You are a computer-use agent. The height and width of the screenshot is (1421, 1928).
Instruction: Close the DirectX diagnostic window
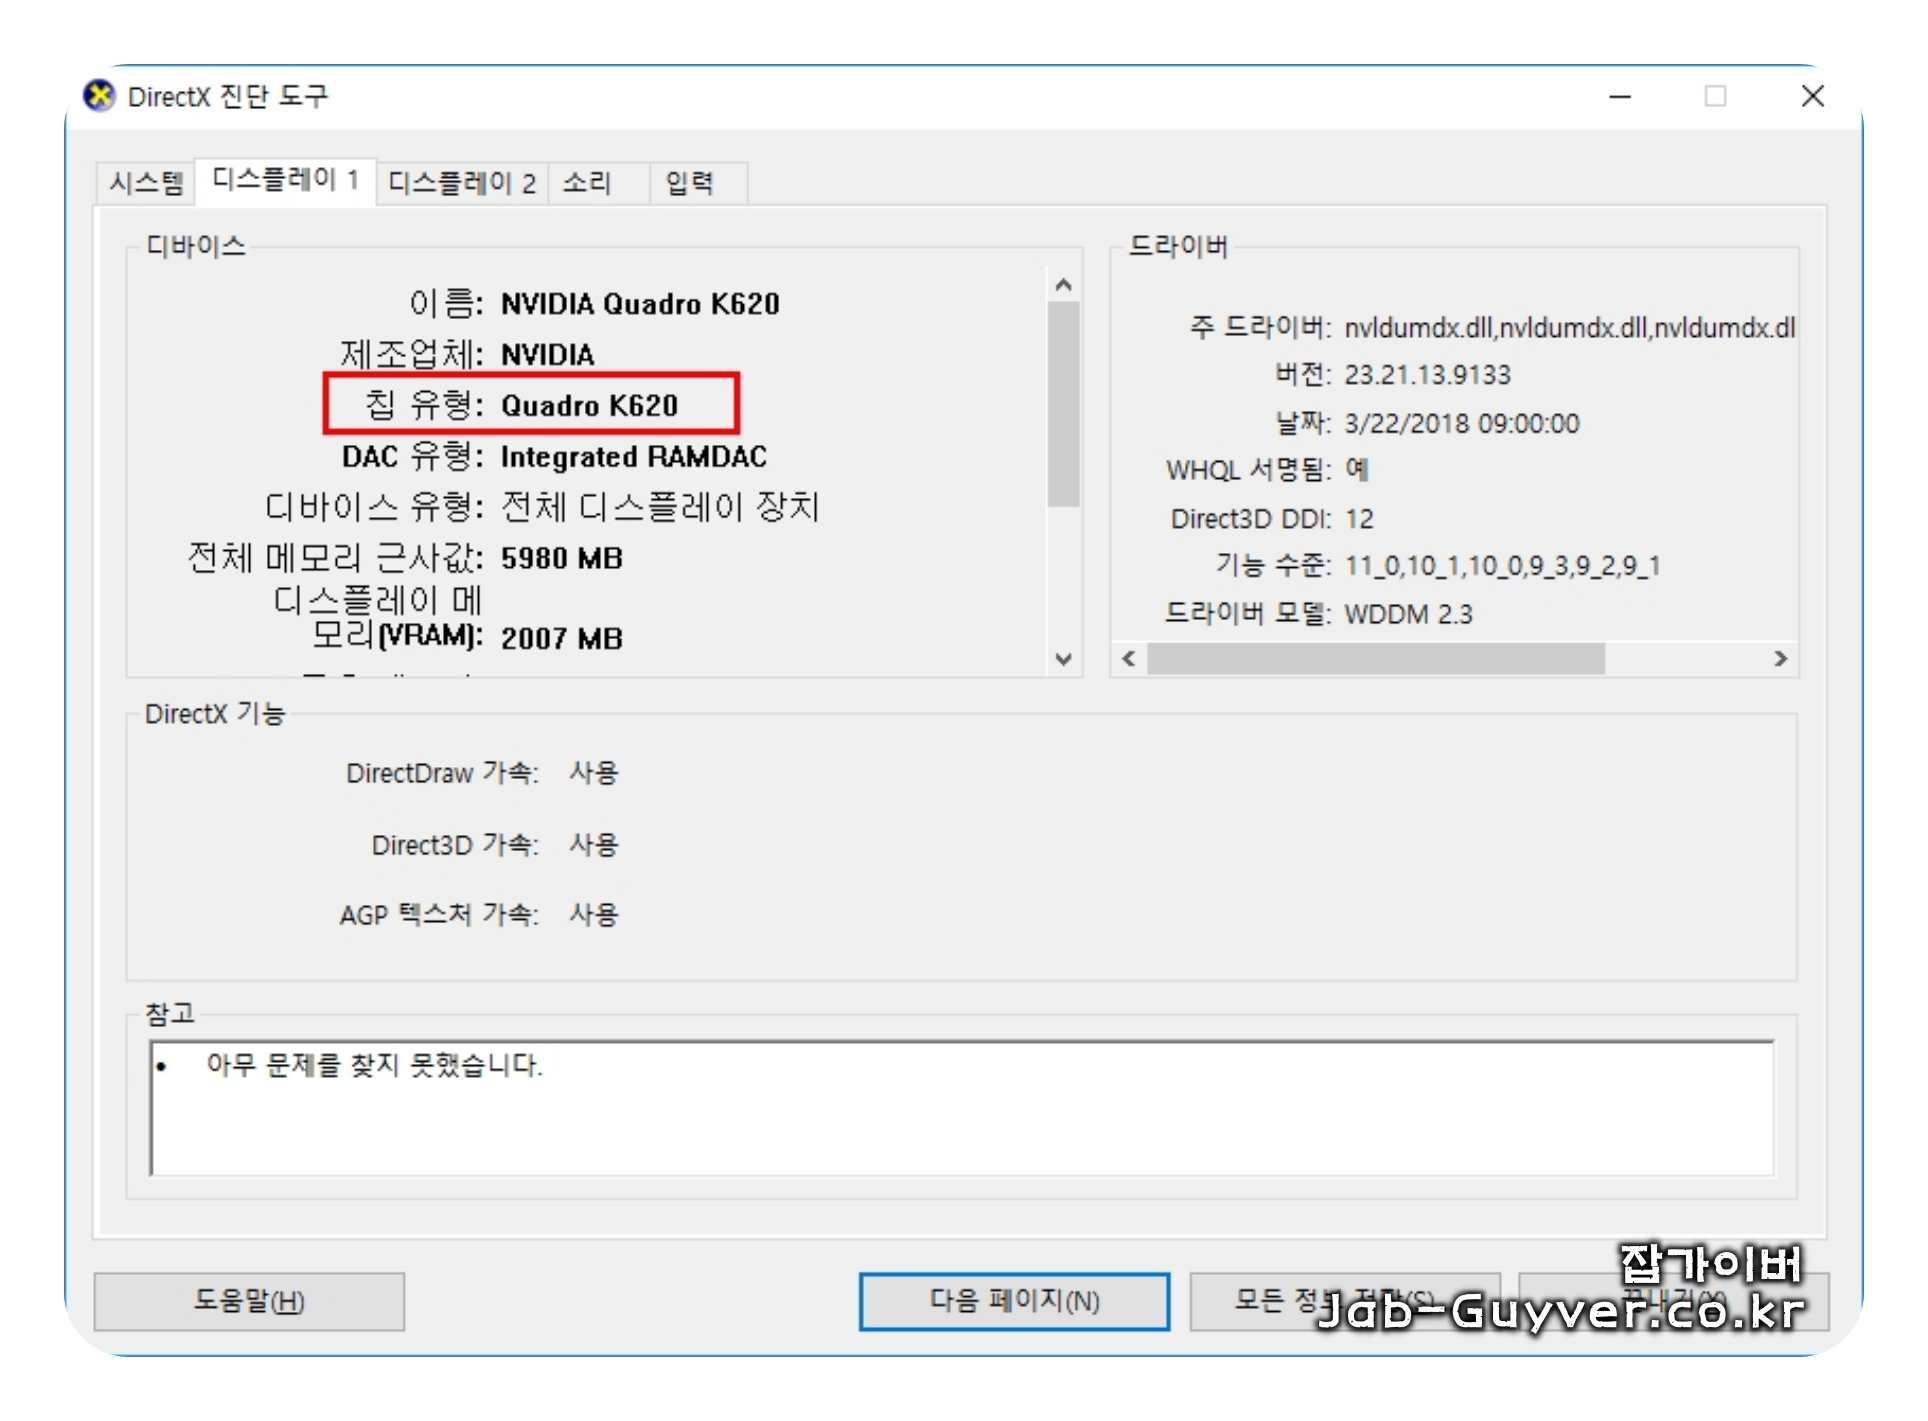click(x=1813, y=96)
